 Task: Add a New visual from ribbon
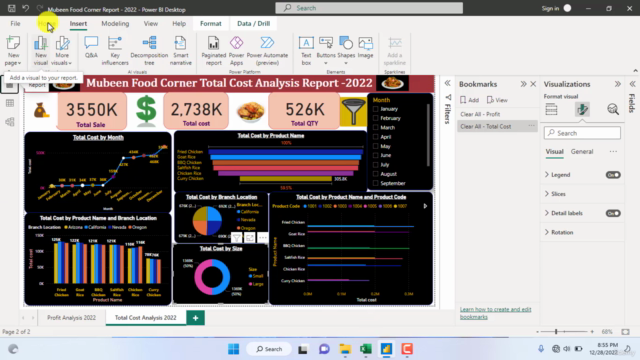tap(40, 51)
